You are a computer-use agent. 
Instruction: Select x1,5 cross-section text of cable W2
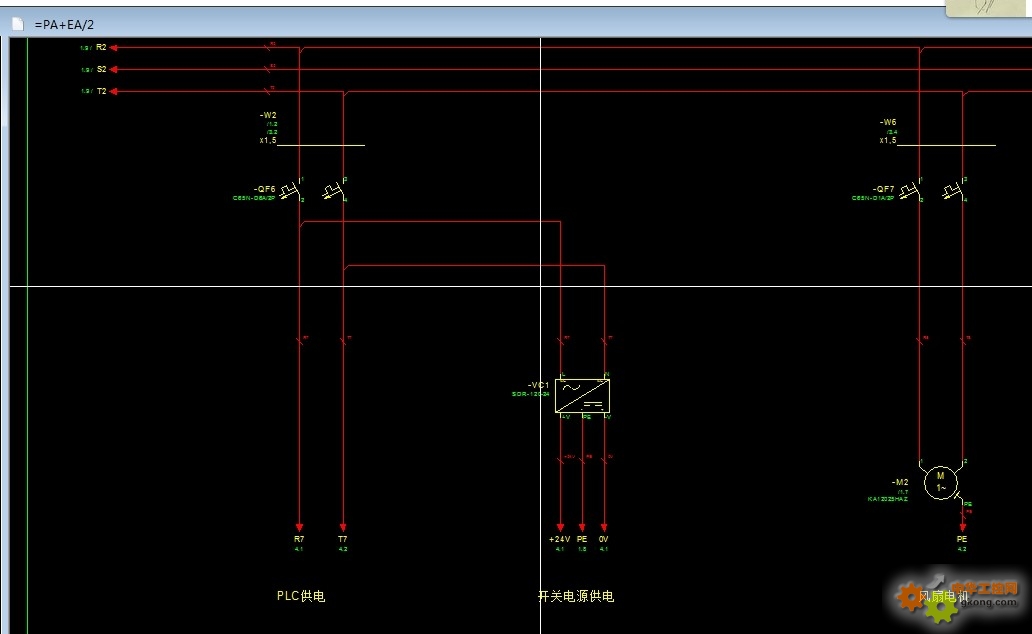tap(268, 140)
